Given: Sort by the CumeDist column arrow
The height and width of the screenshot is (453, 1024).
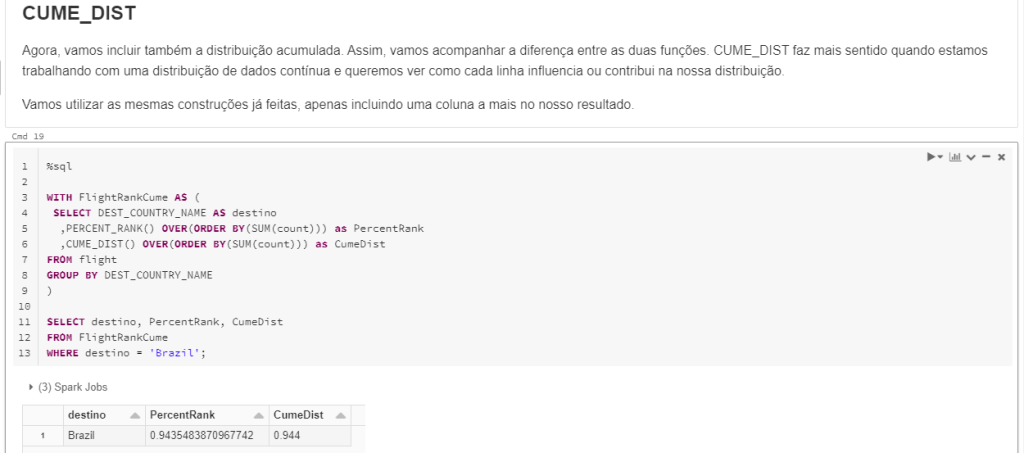Looking at the screenshot, I should click(341, 415).
